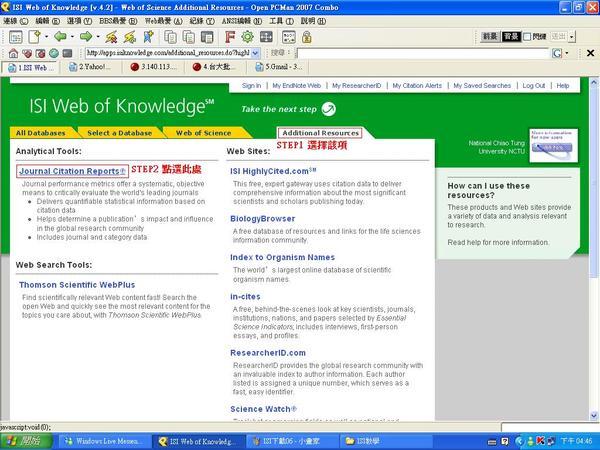The image size is (600, 450).
Task: Click the teal globe icon
Action: (54, 53)
